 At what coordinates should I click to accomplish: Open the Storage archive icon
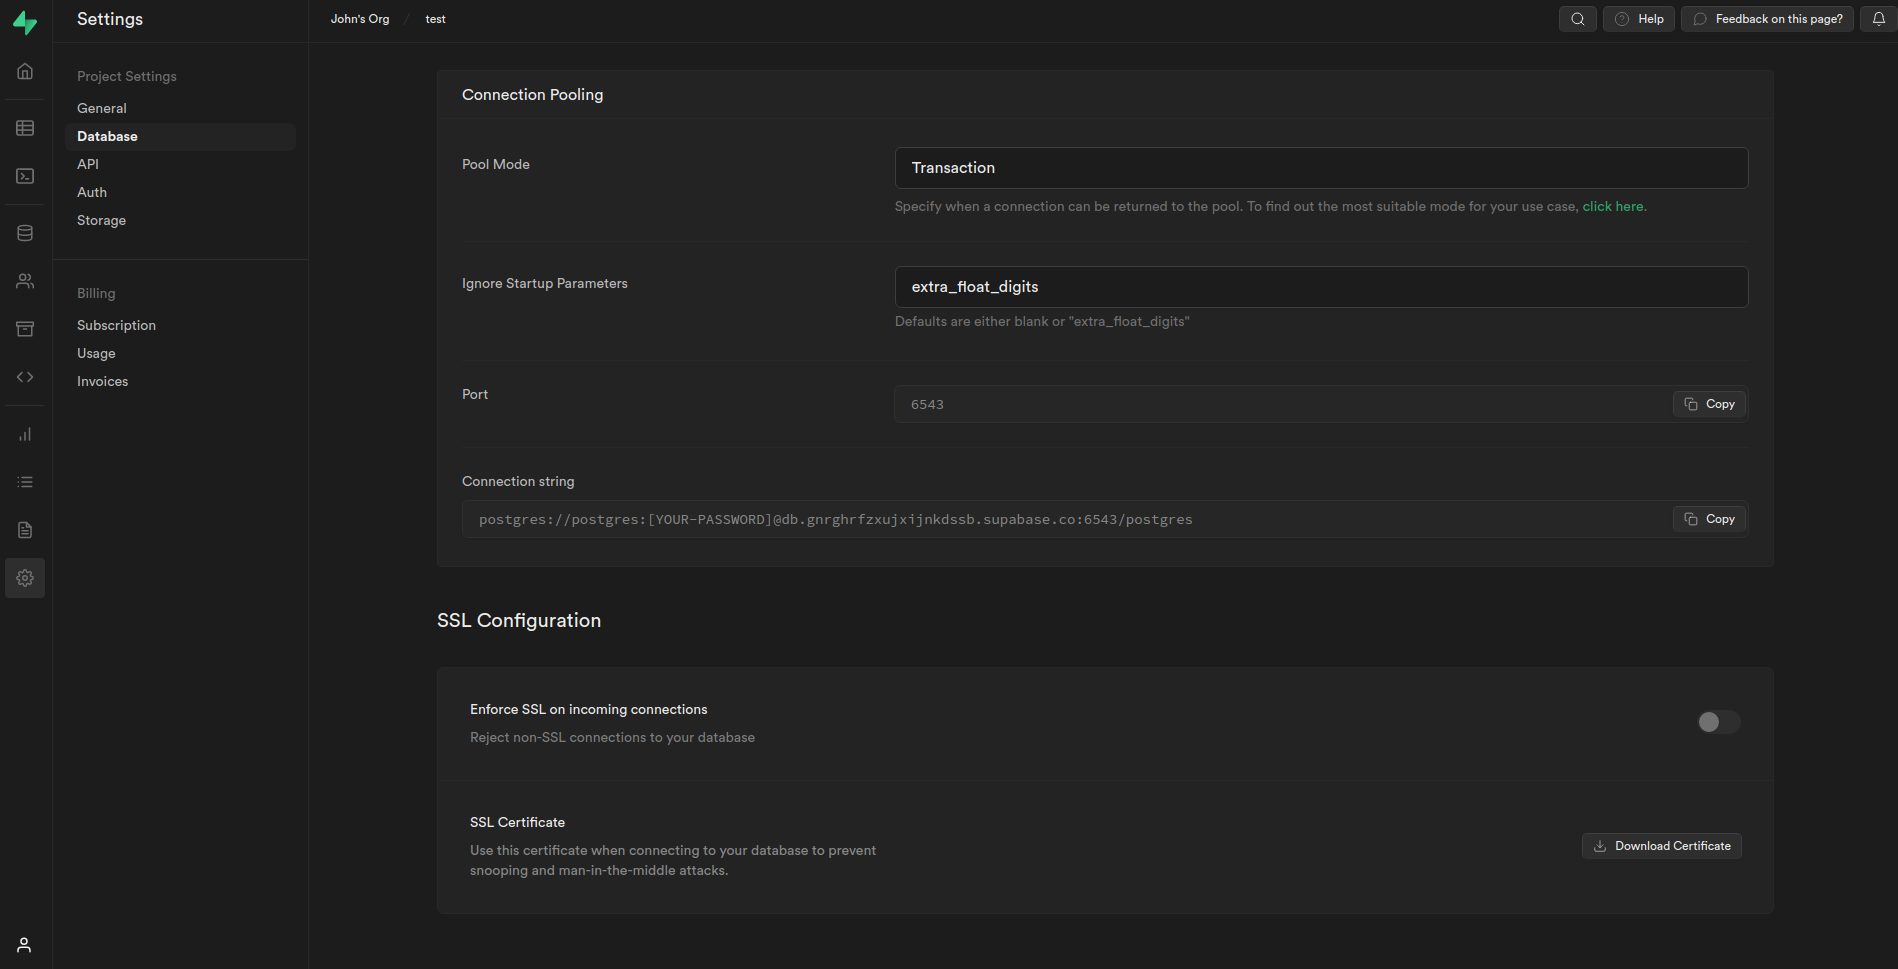click(25, 329)
